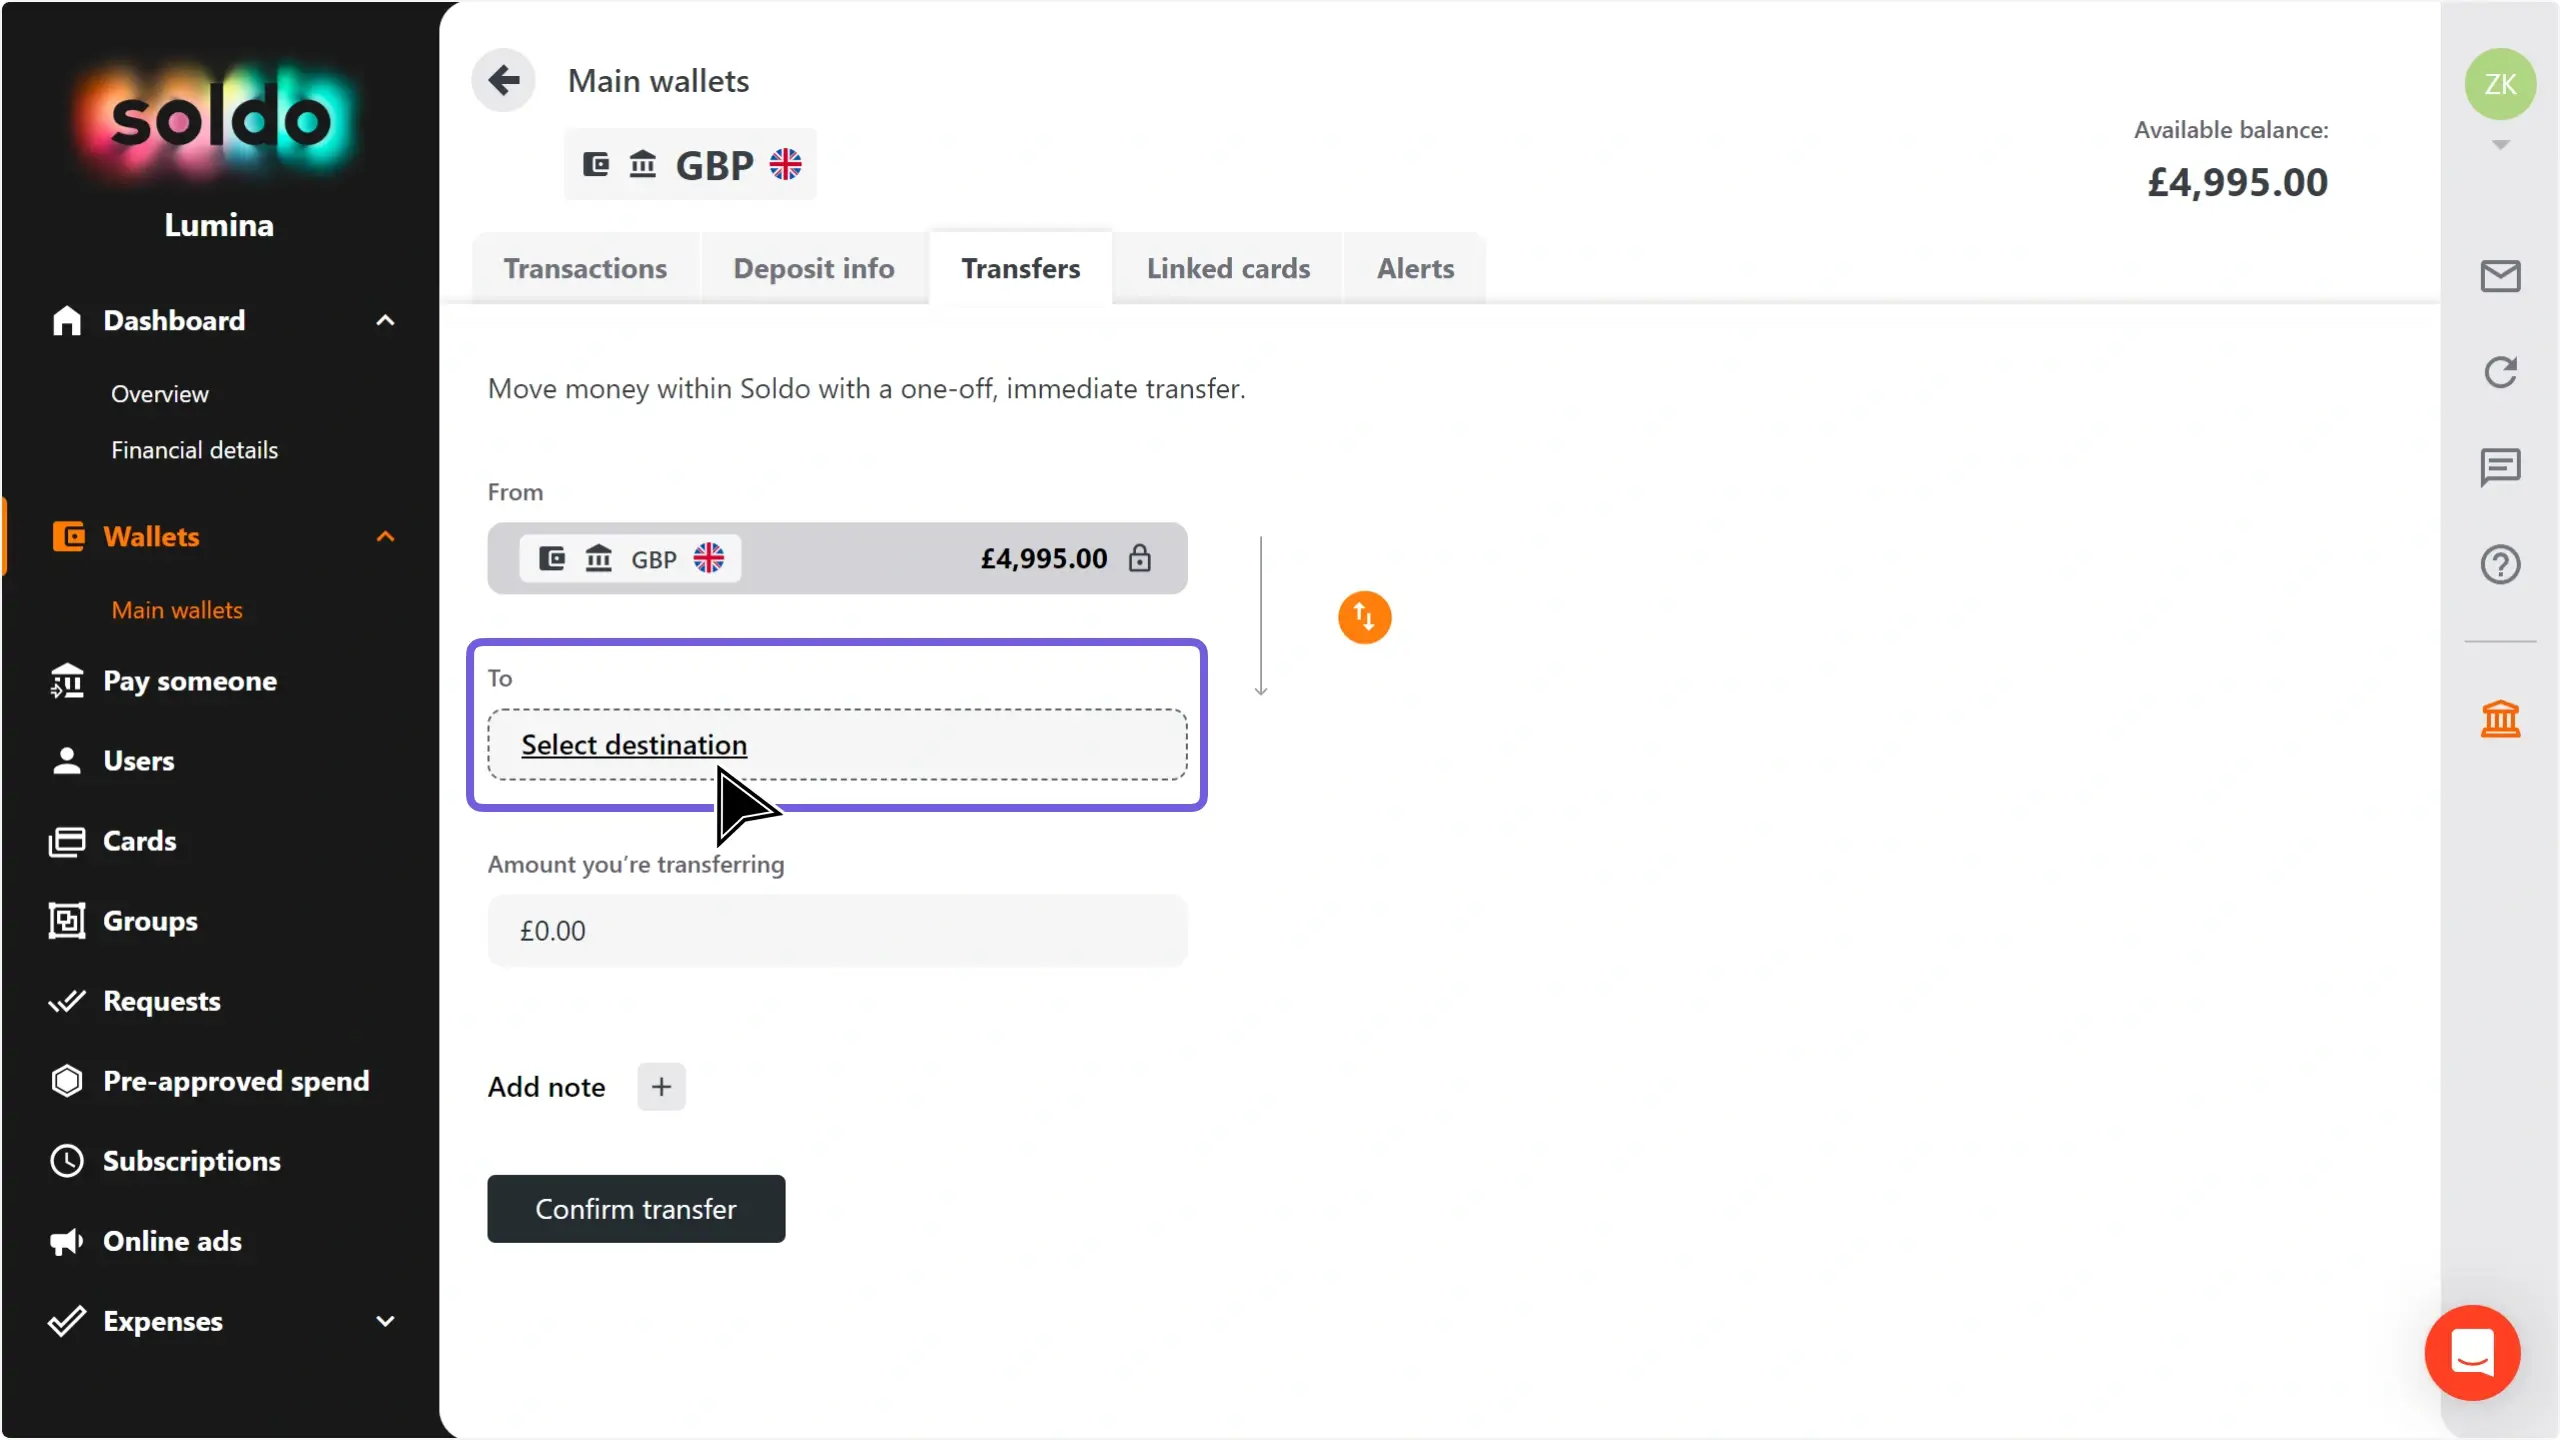Open the red live chat bubble
This screenshot has height=1440, width=2560.
(2472, 1353)
